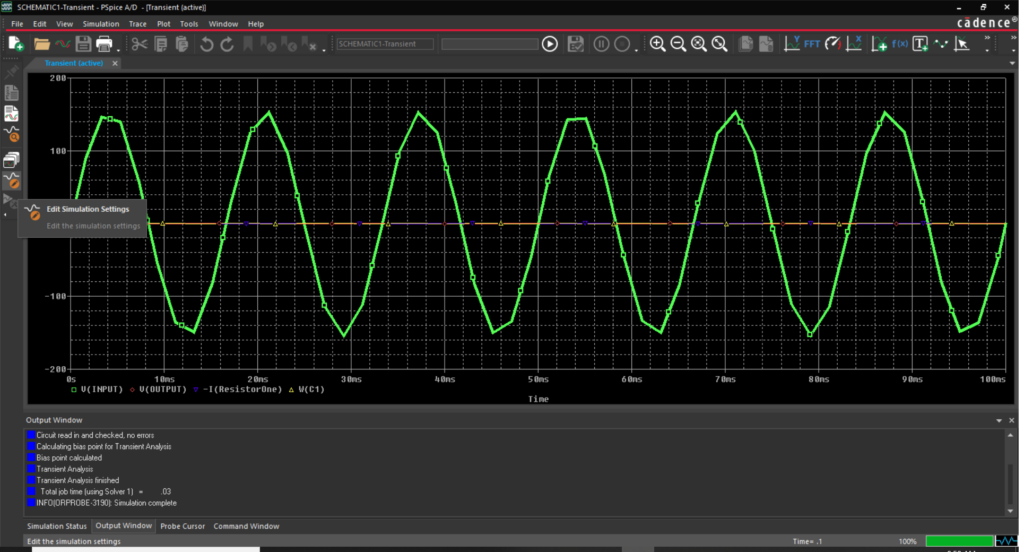Viewport: 1024px width, 552px height.
Task: Select the Transient (active) tab
Action: (x=73, y=63)
